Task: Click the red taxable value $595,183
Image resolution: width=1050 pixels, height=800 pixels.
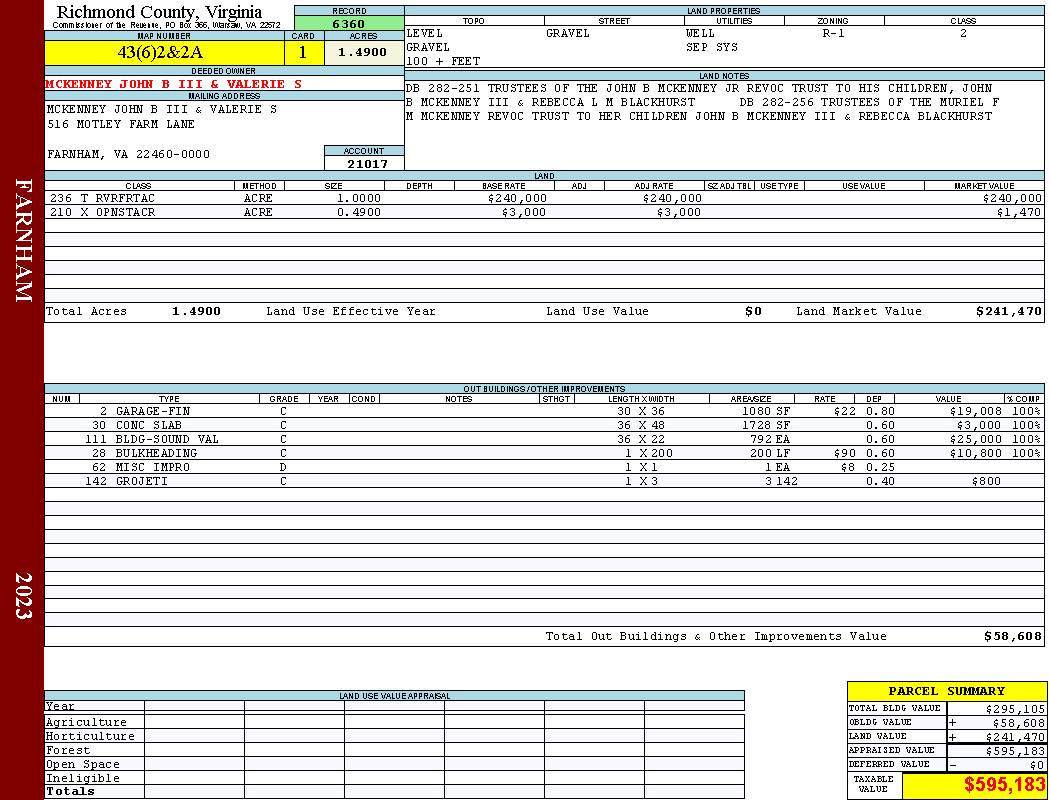Action: coord(1003,785)
